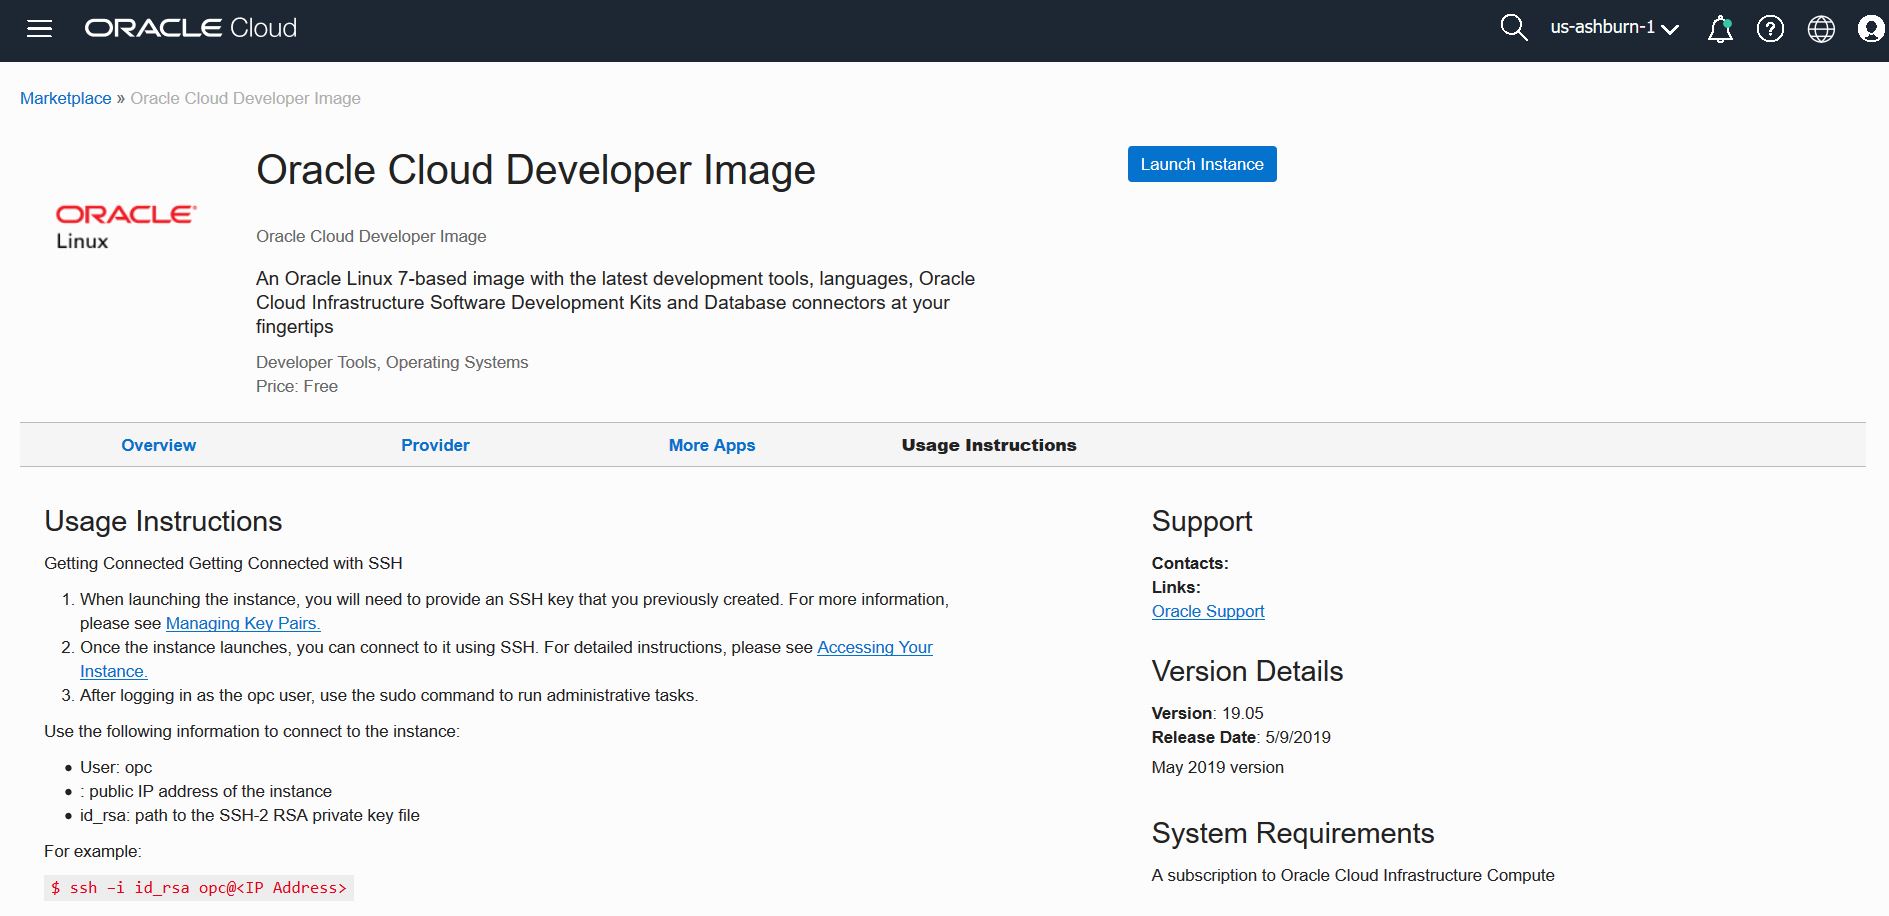Switch to the Provider tab
This screenshot has height=916, width=1889.
435,445
